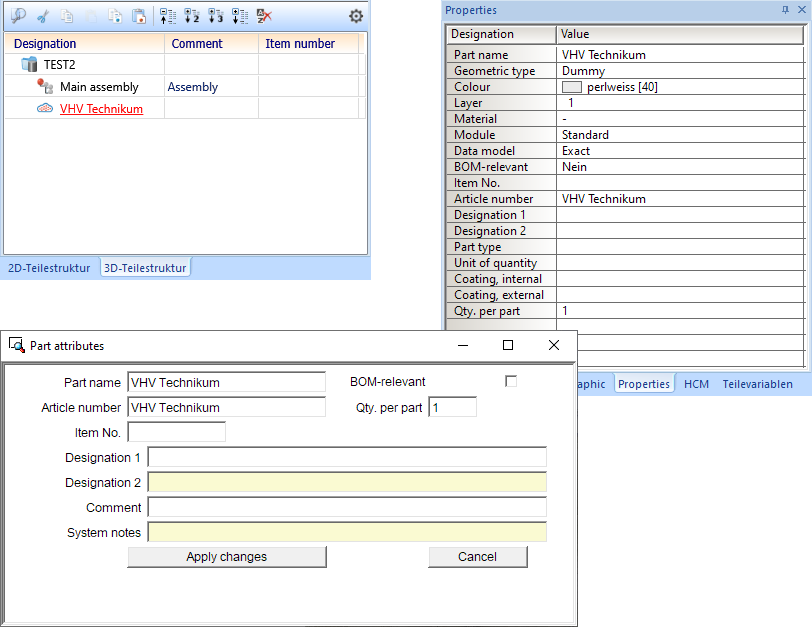Select Main assembly in the part structure
Screen dimensions: 812x627
[x=99, y=87]
